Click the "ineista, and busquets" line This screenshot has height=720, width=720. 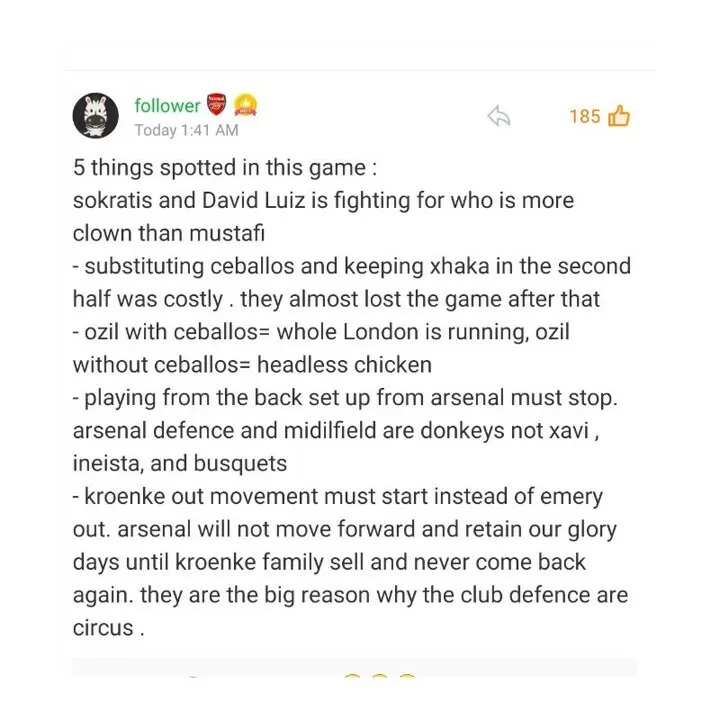tap(180, 463)
